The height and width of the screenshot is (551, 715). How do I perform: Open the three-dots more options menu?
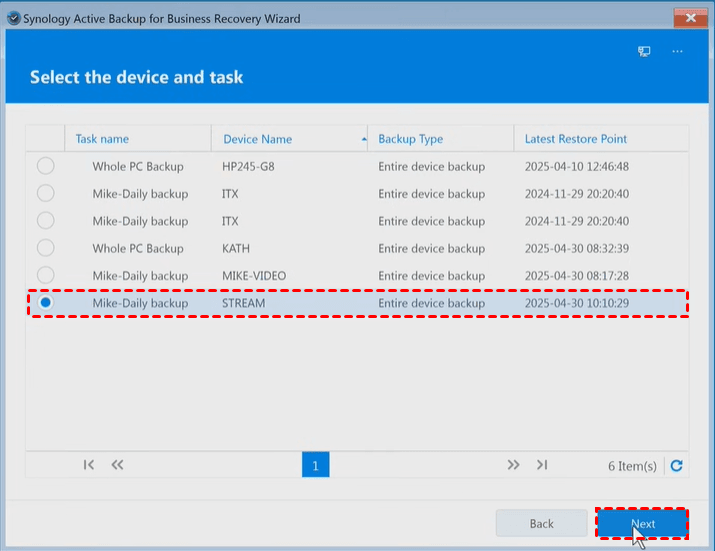click(677, 51)
